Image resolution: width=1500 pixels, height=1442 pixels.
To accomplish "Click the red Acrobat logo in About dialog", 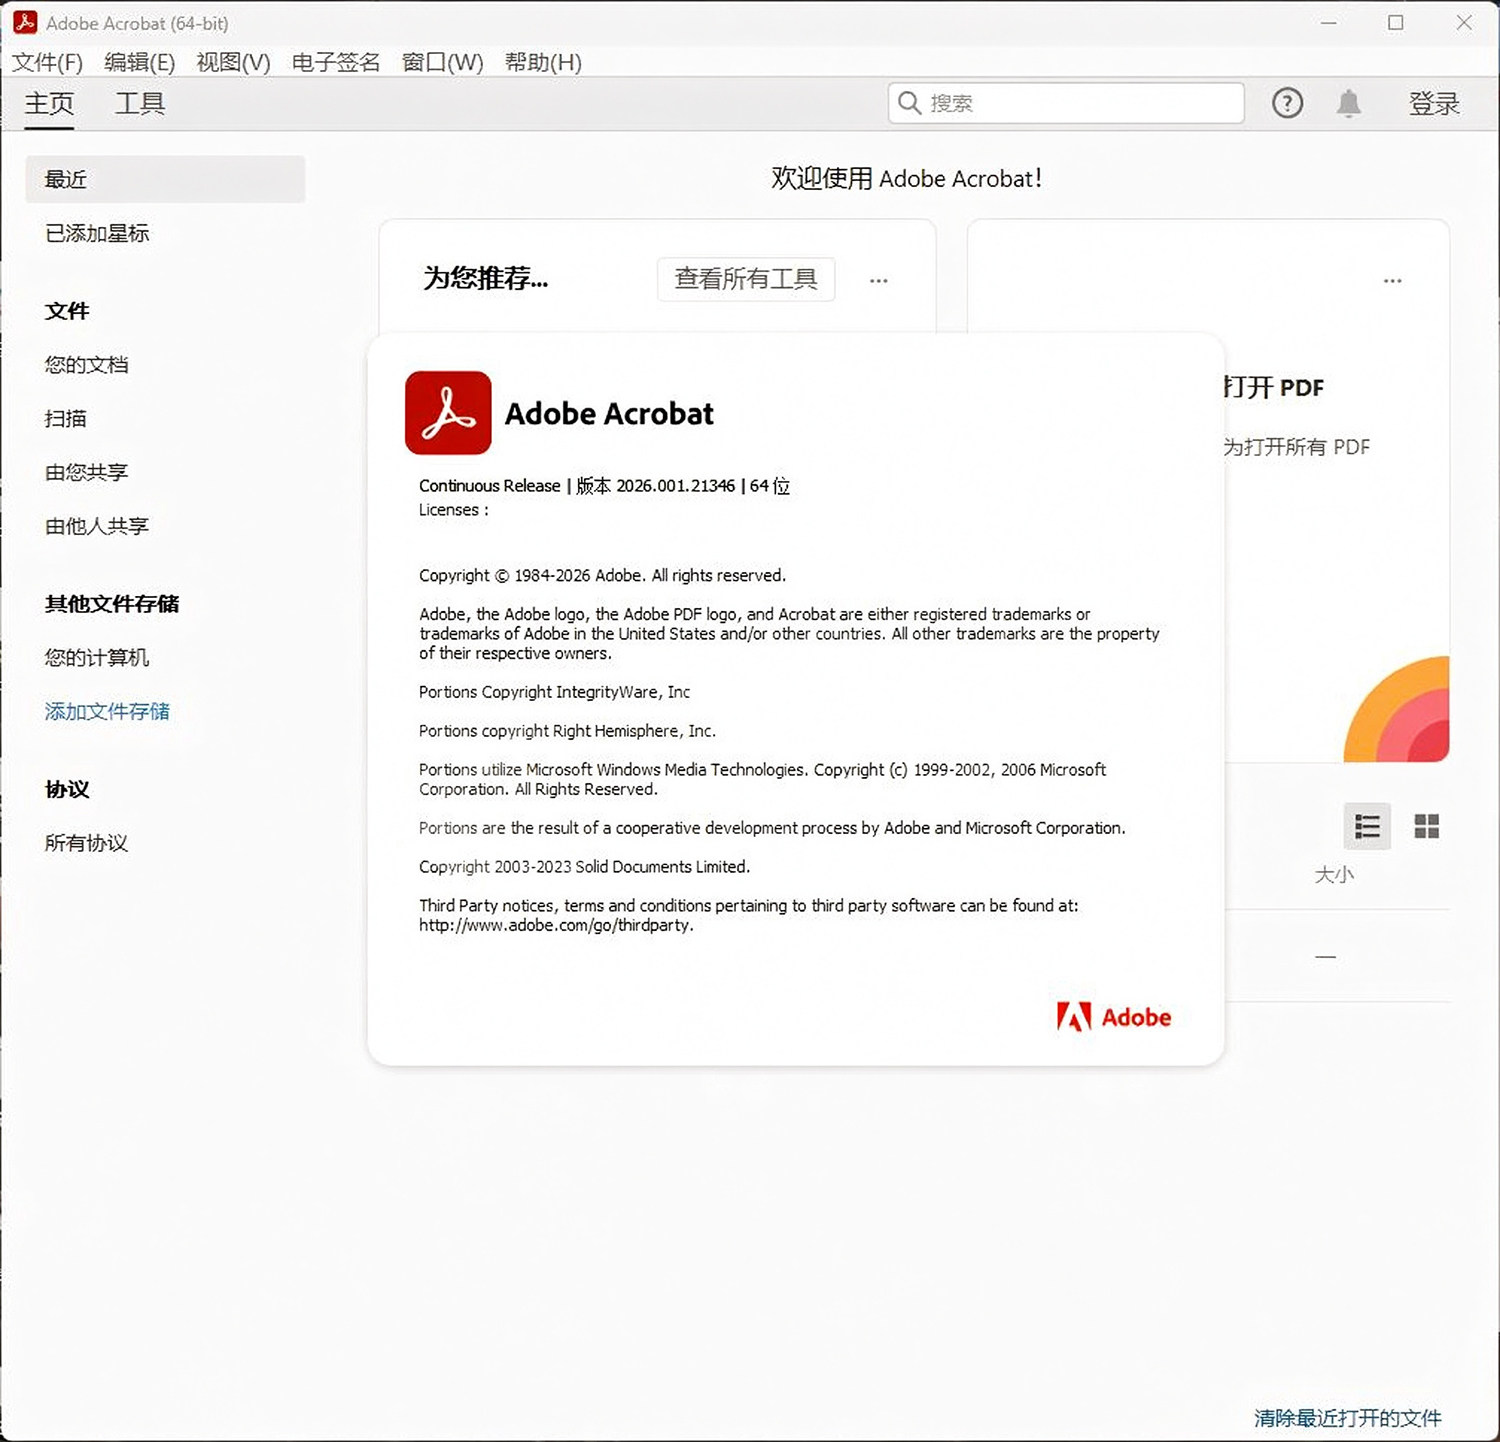I will 448,413.
